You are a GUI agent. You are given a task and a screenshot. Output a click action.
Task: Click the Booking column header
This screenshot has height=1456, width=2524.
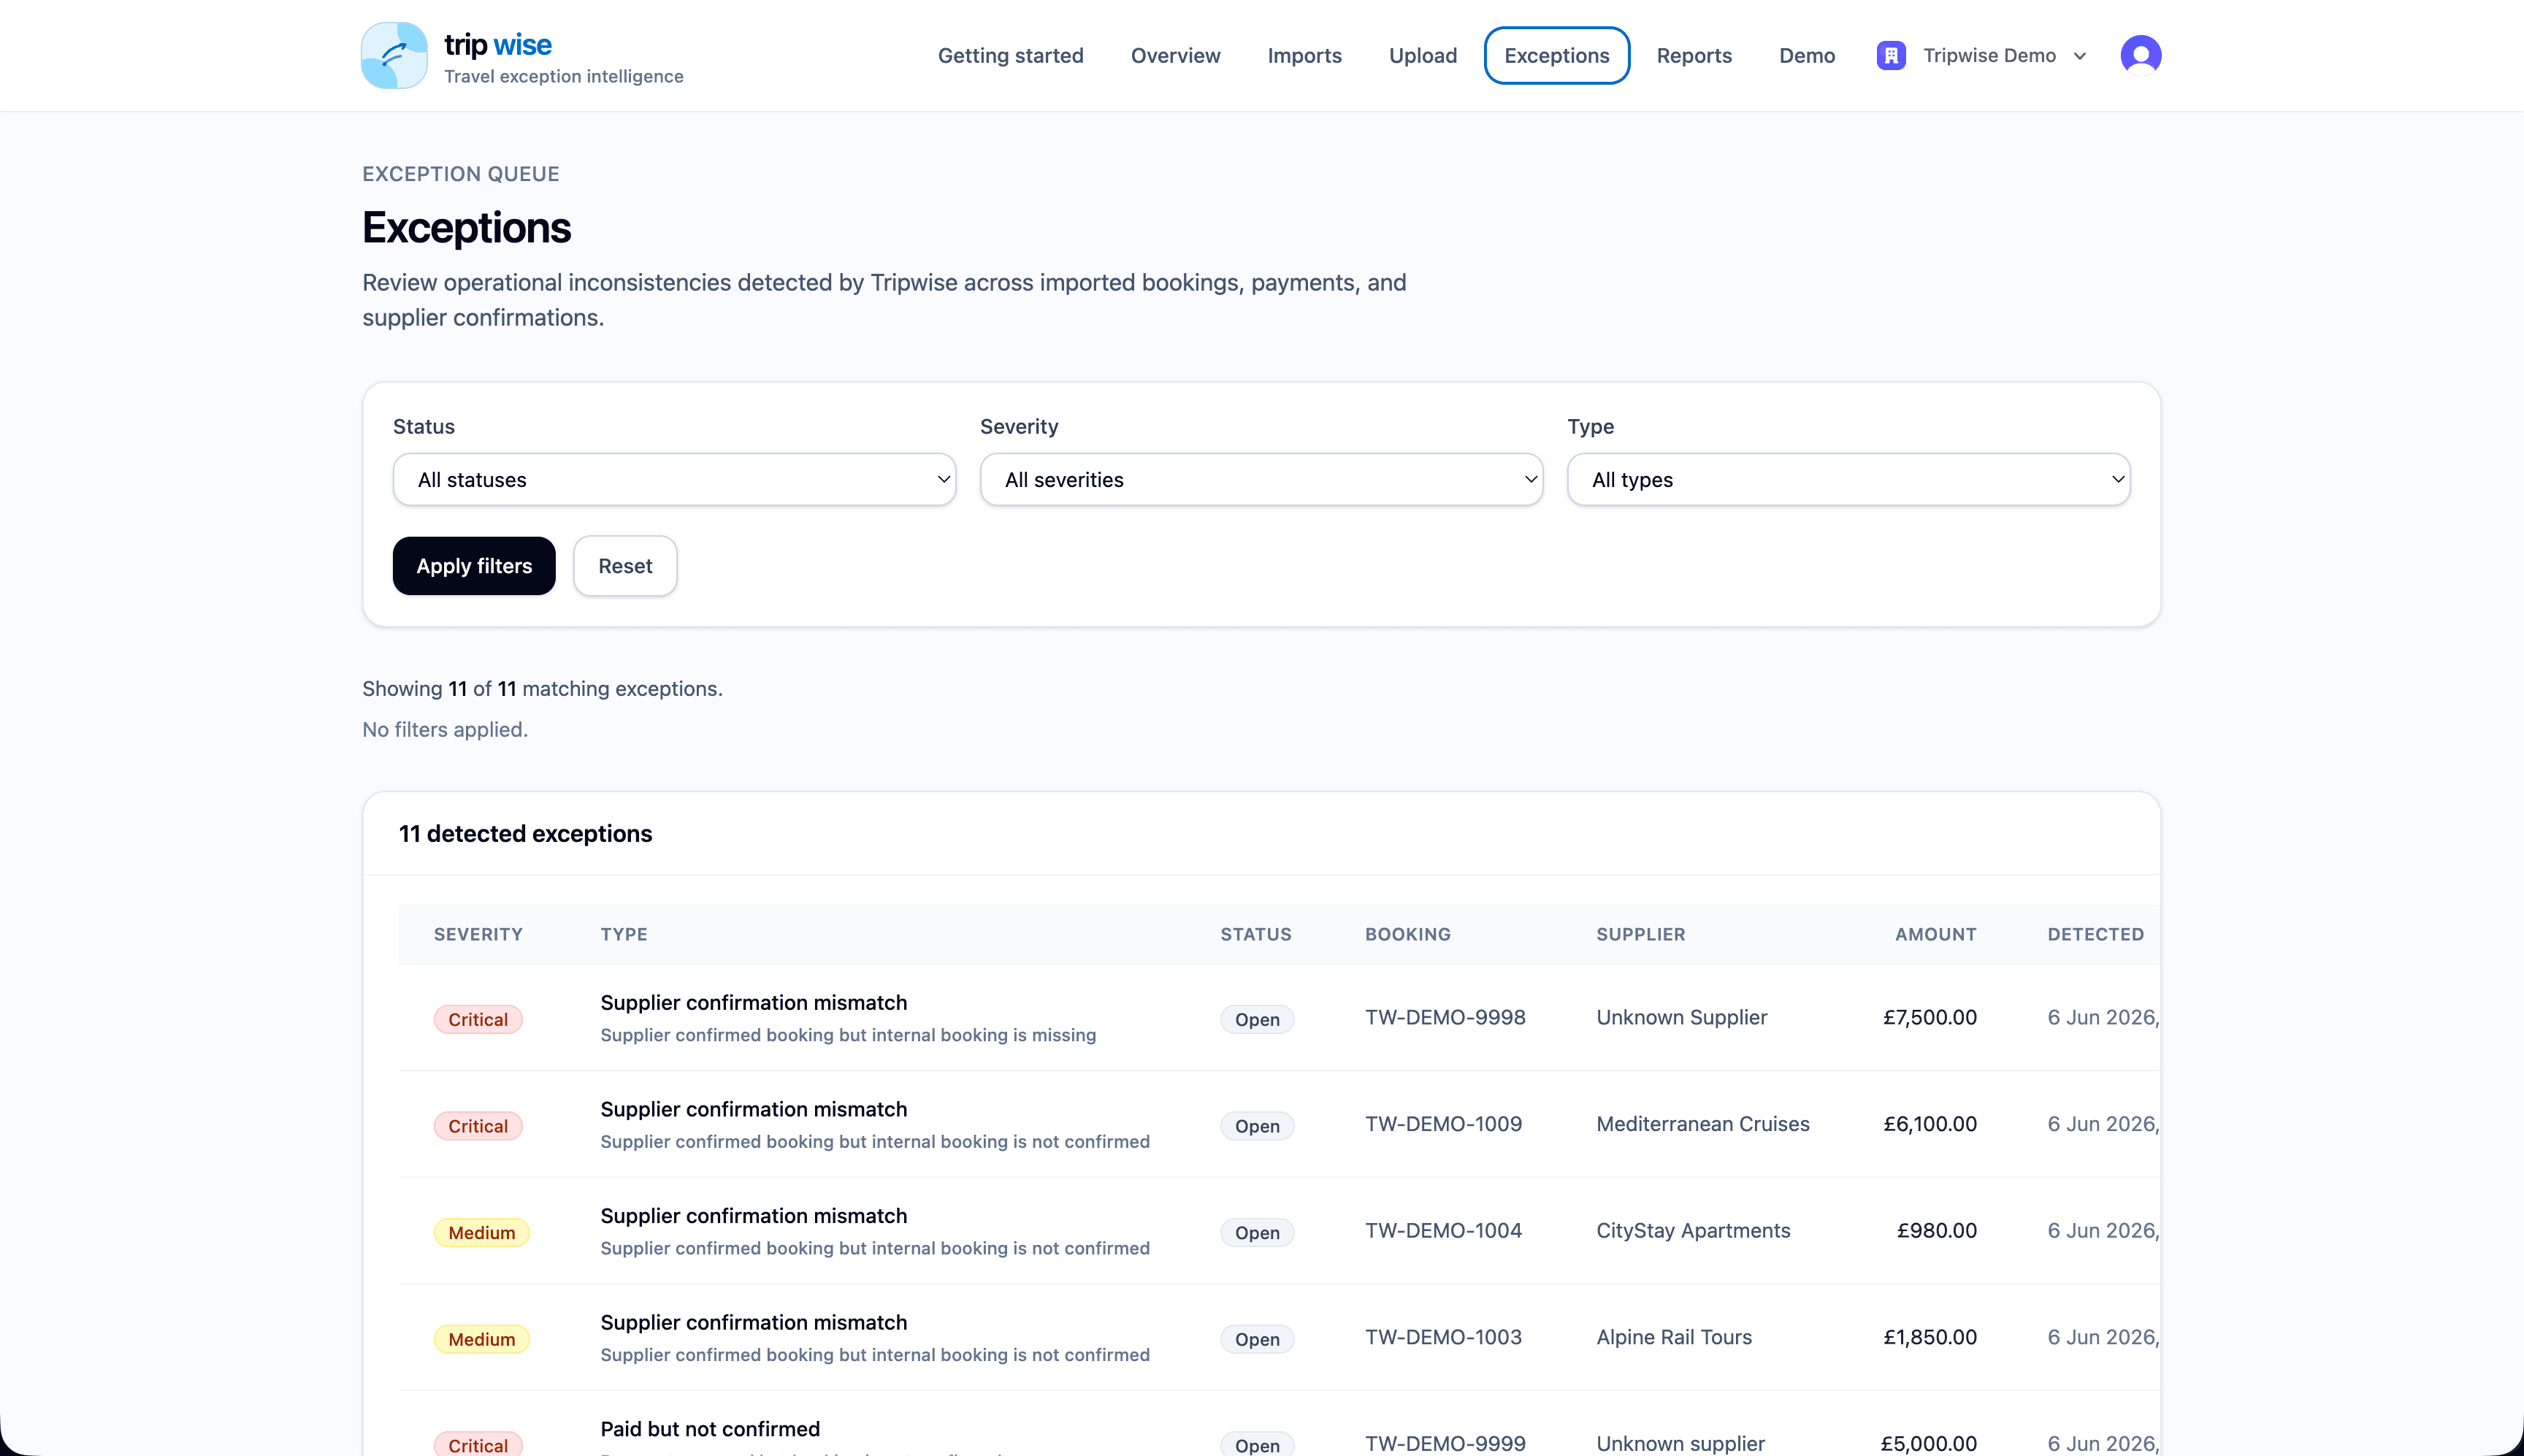point(1407,934)
